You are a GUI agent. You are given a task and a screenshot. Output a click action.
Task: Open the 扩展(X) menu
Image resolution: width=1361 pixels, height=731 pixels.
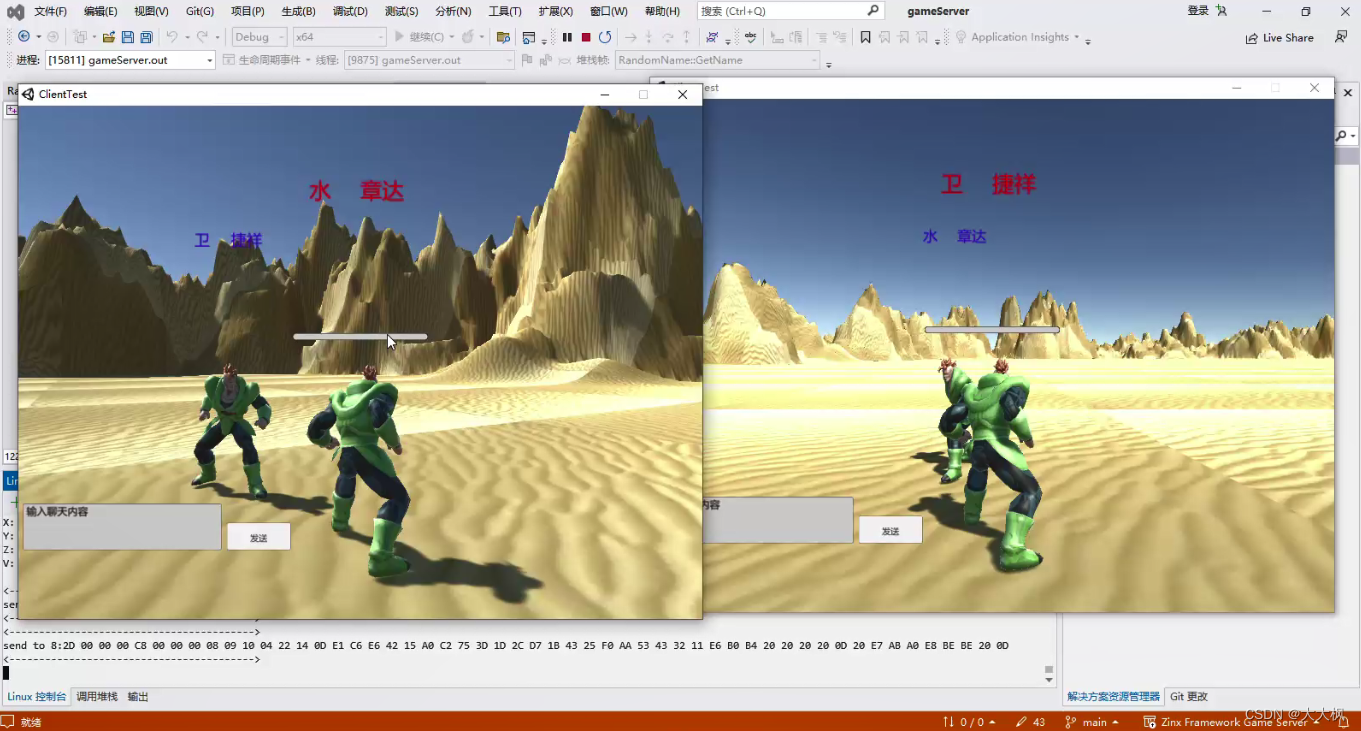tap(556, 12)
